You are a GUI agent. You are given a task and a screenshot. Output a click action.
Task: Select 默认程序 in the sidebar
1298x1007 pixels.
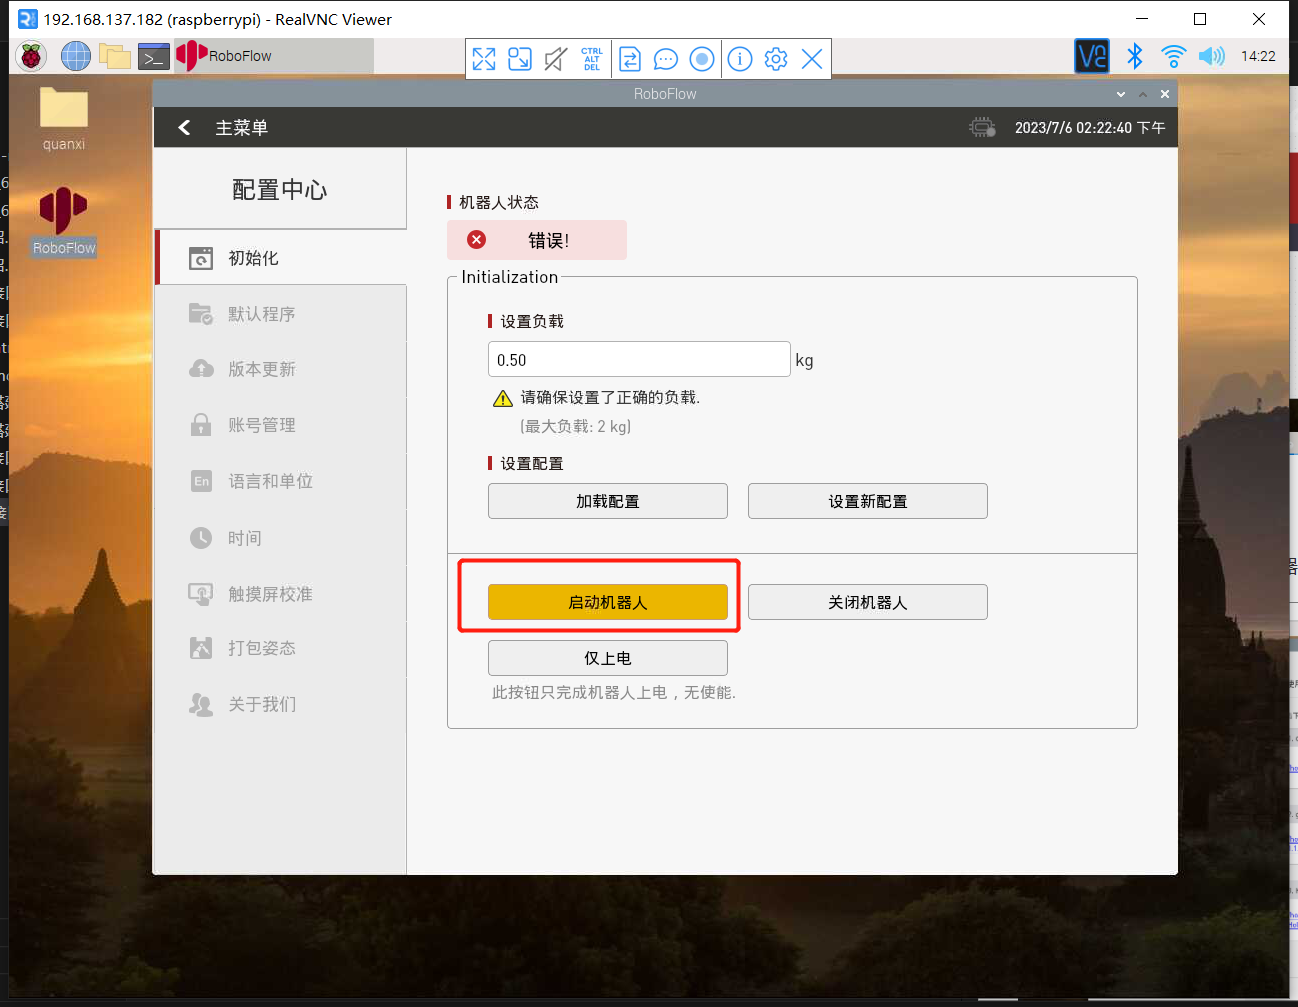(261, 314)
